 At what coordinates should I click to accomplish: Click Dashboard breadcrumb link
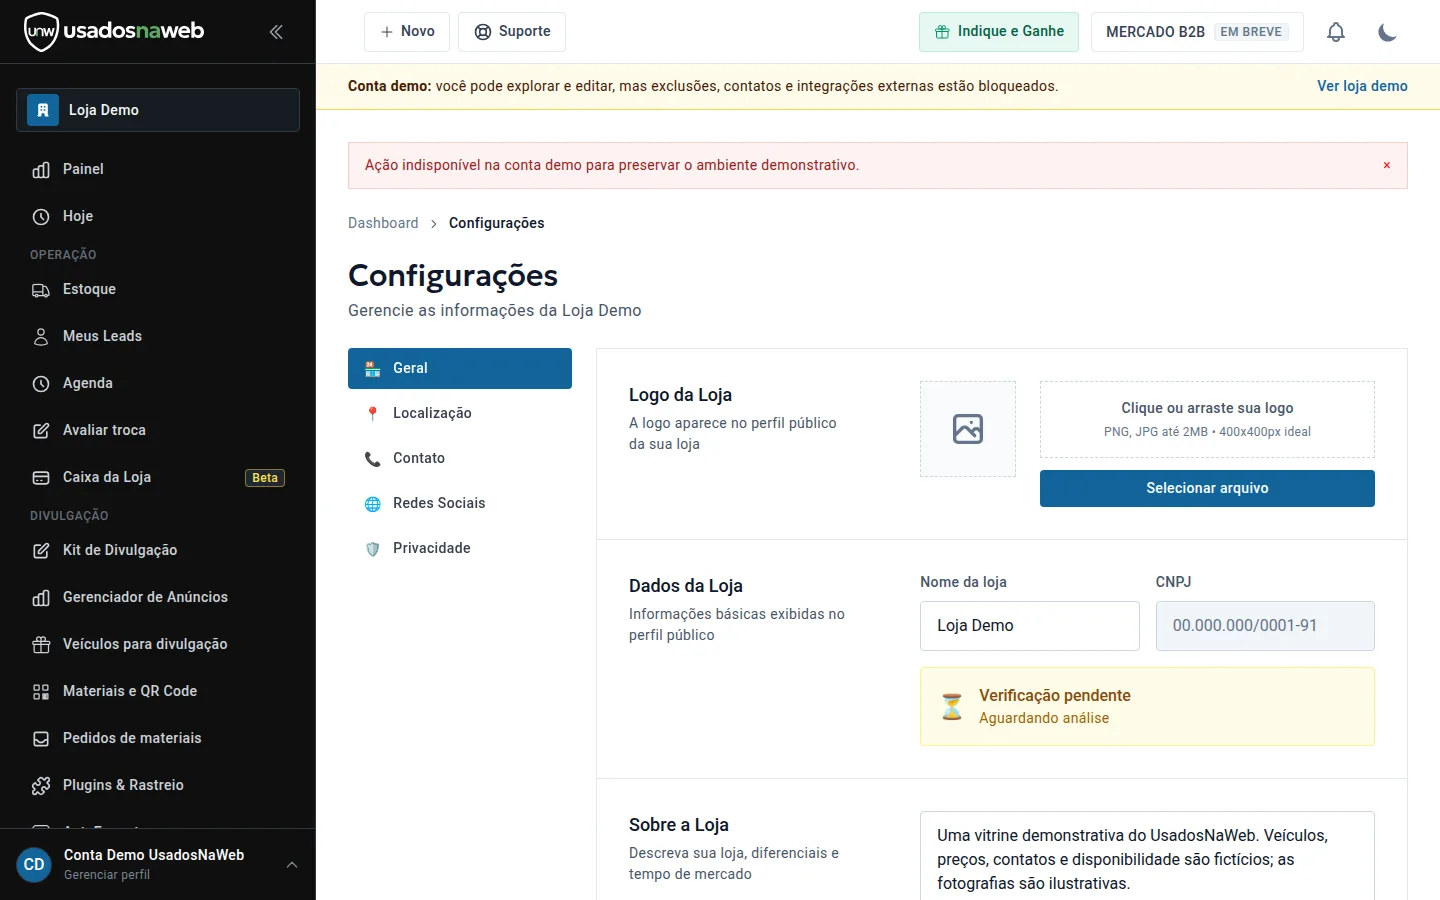tap(383, 223)
